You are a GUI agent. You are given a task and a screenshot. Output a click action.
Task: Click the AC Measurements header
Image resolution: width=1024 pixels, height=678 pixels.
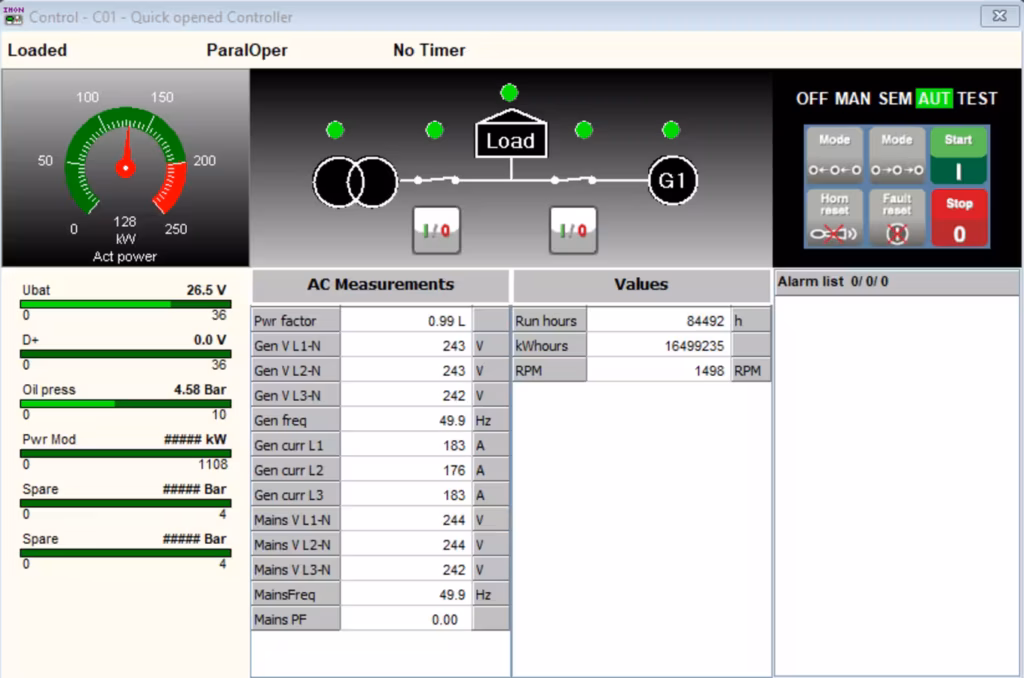click(x=380, y=285)
